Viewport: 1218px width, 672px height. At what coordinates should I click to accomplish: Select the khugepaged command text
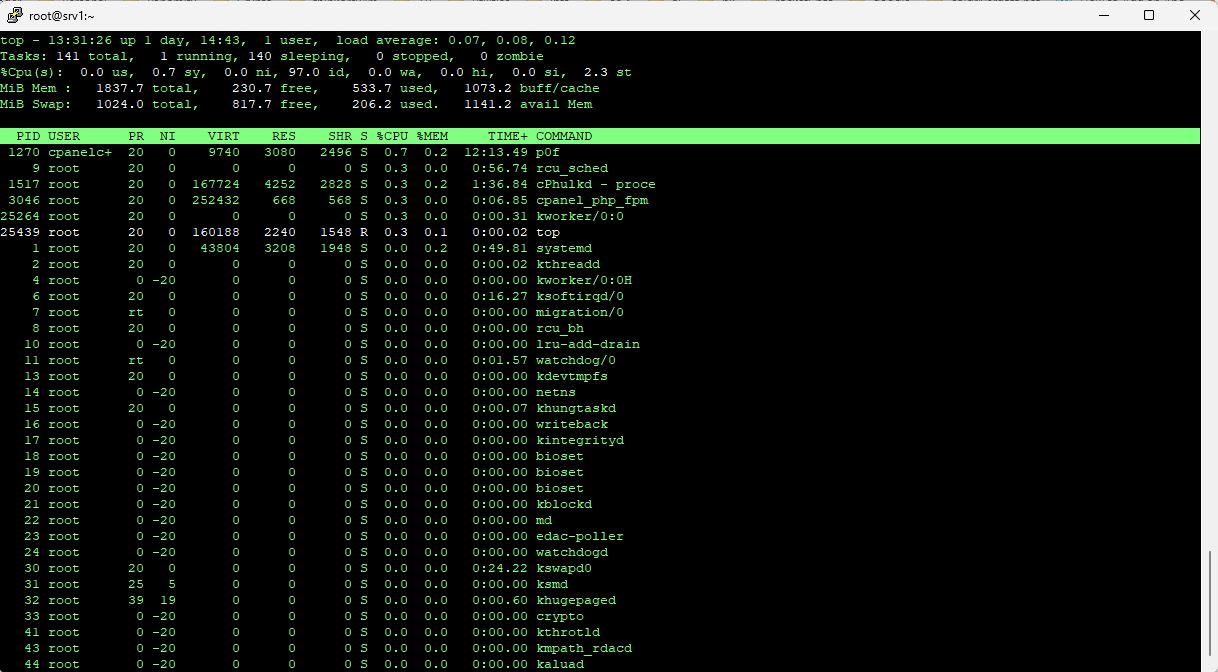(x=576, y=600)
